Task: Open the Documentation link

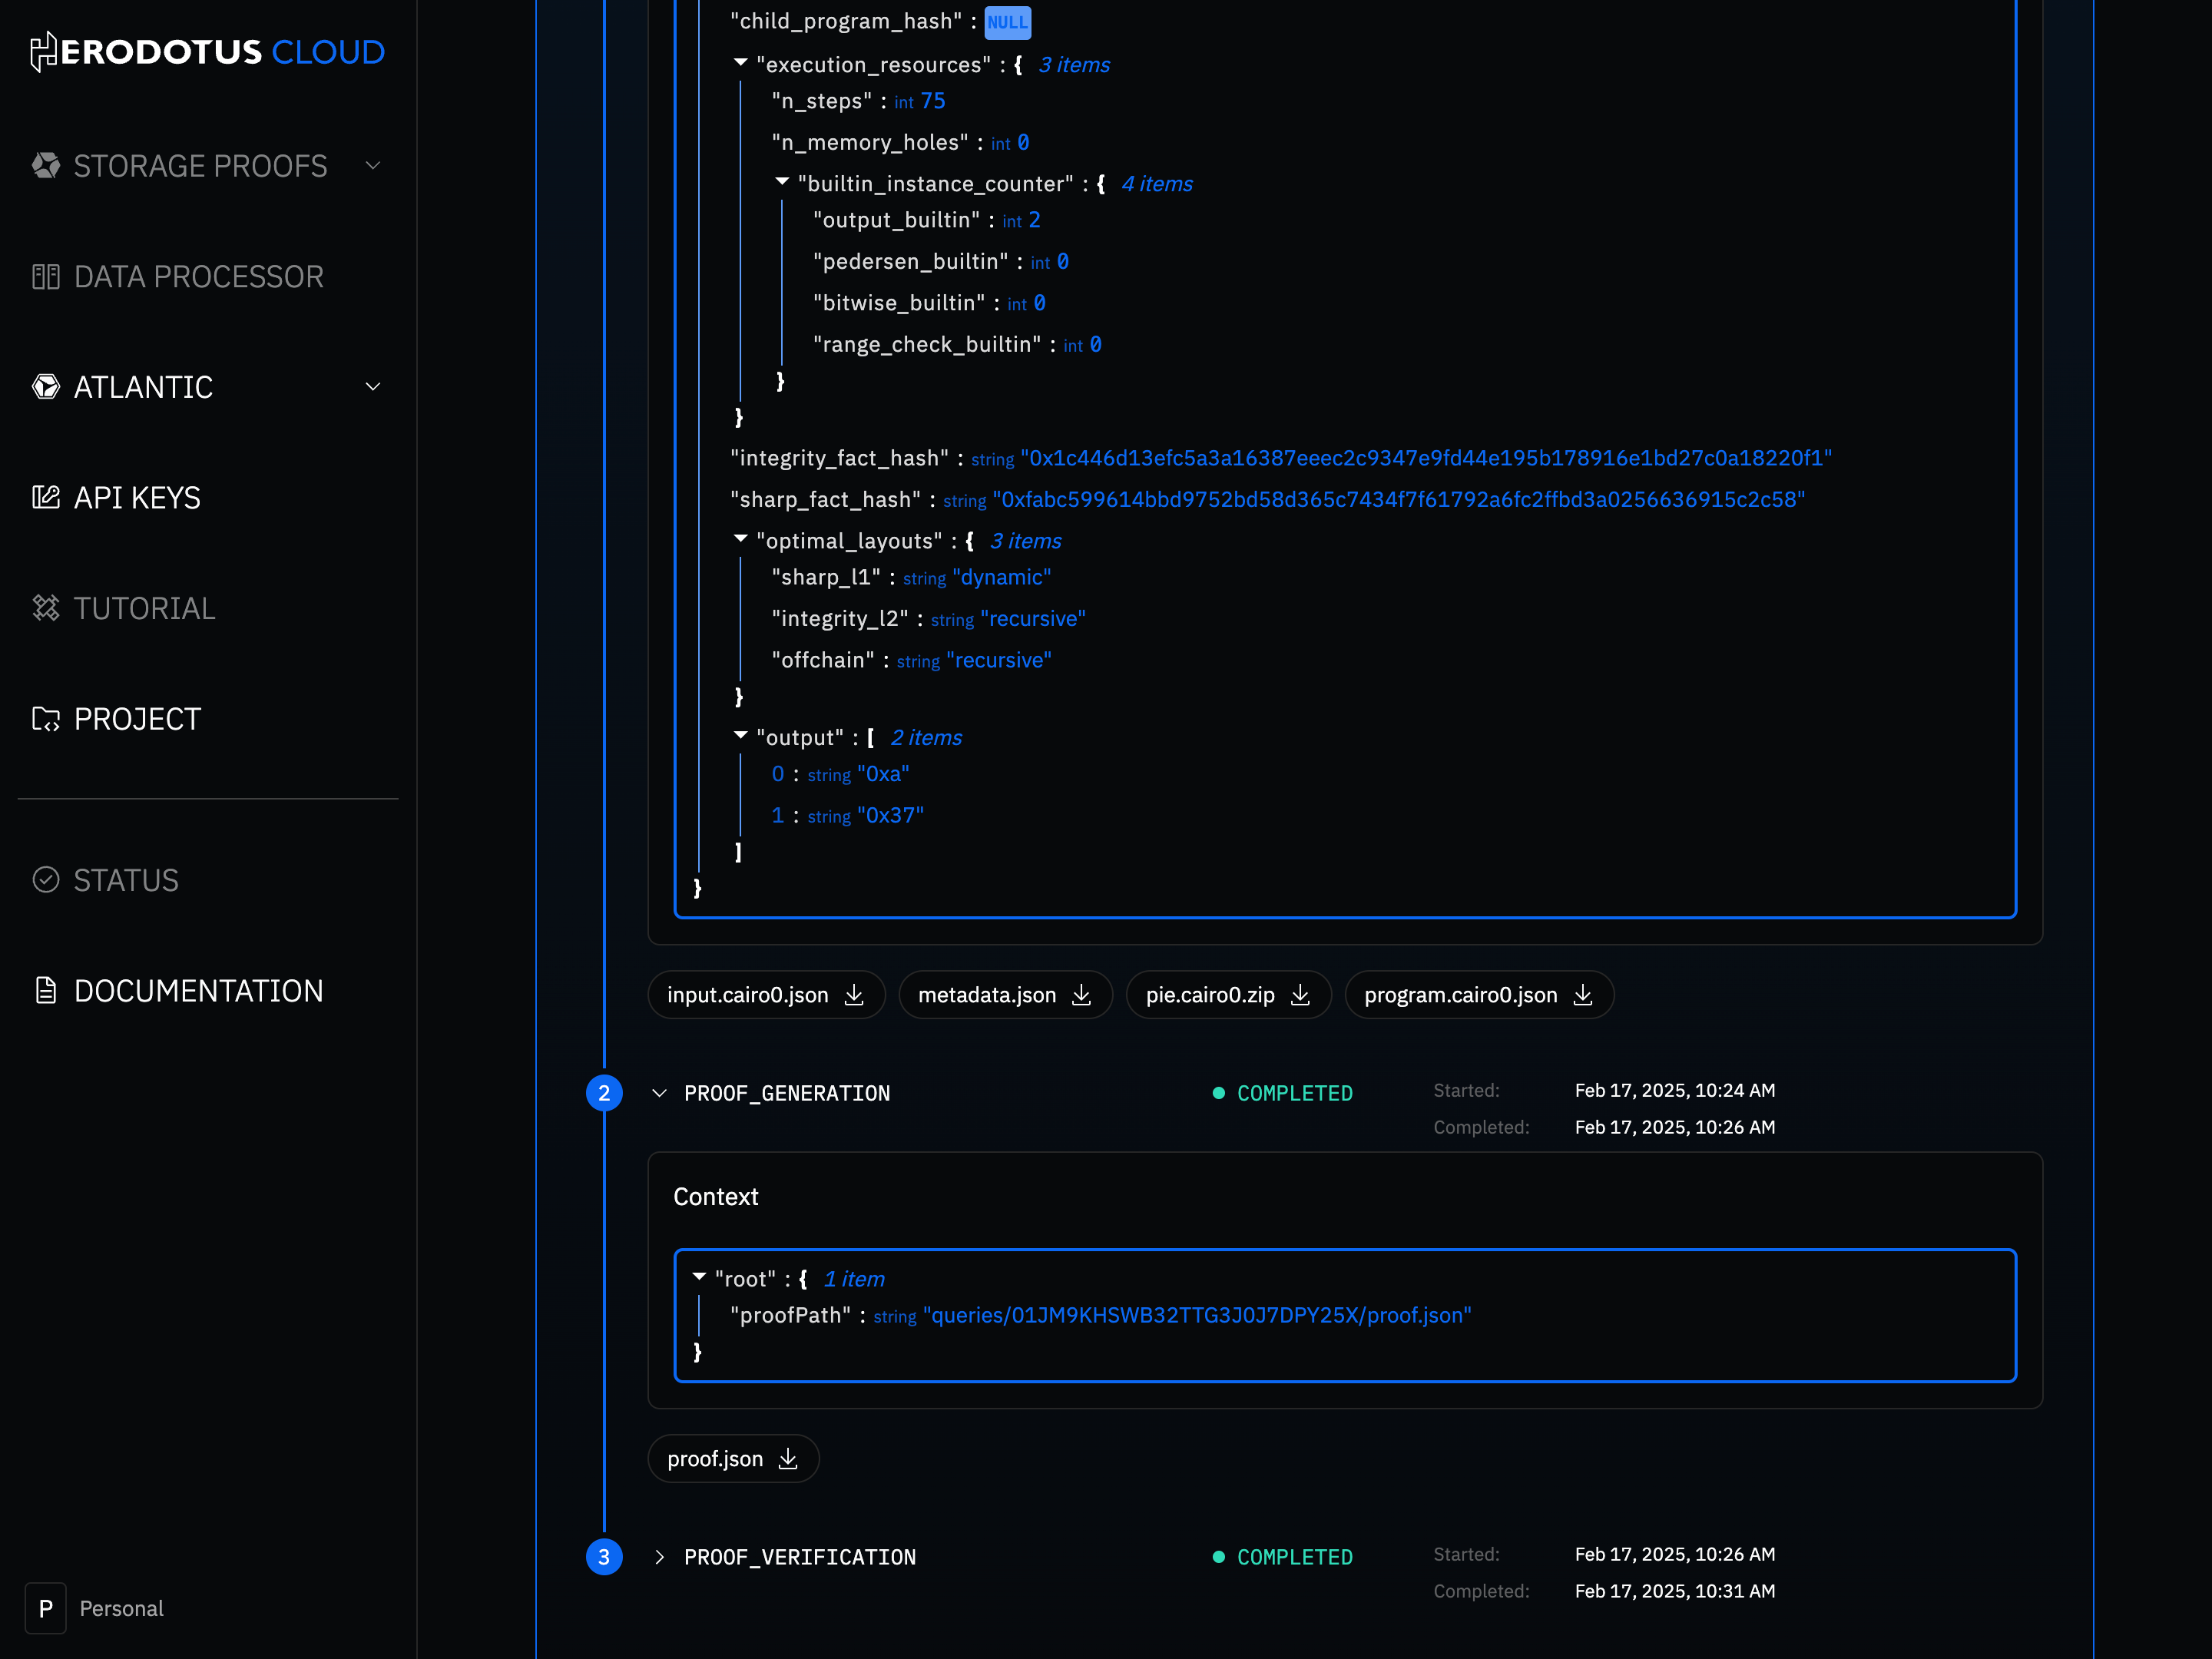Action: (199, 991)
